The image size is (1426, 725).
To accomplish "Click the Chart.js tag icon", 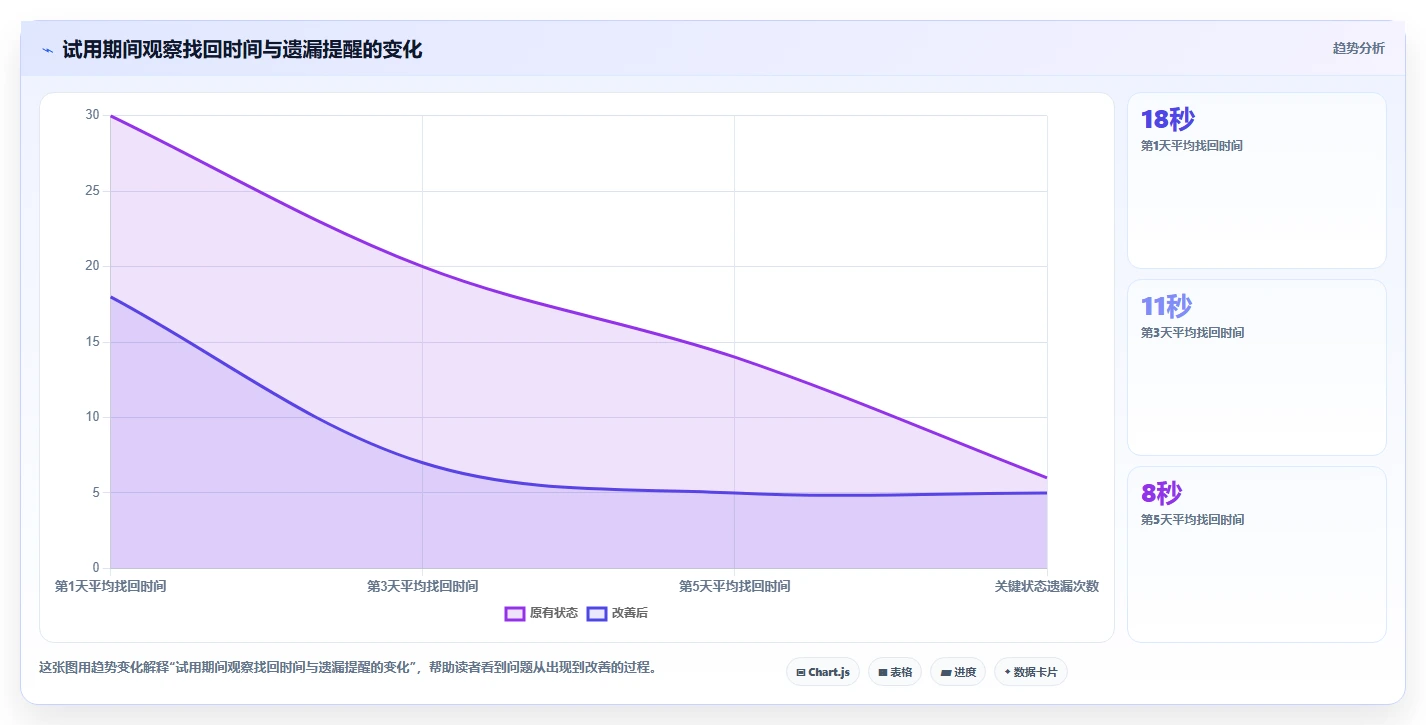I will [x=801, y=673].
